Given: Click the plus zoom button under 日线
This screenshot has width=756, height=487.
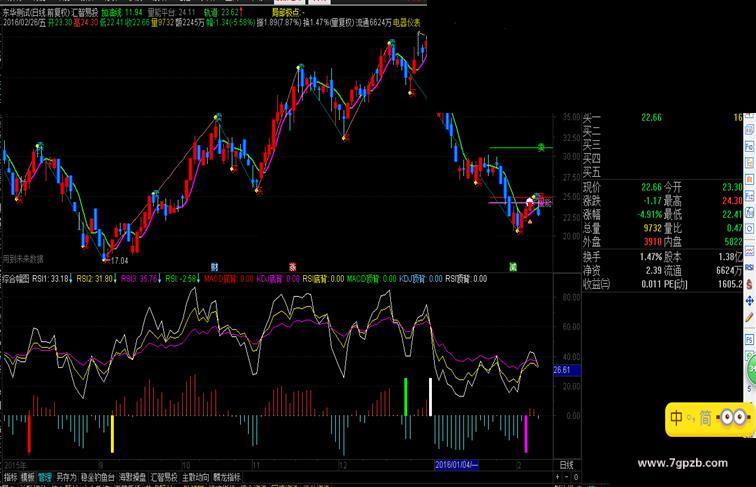Looking at the screenshot, I should coord(558,477).
